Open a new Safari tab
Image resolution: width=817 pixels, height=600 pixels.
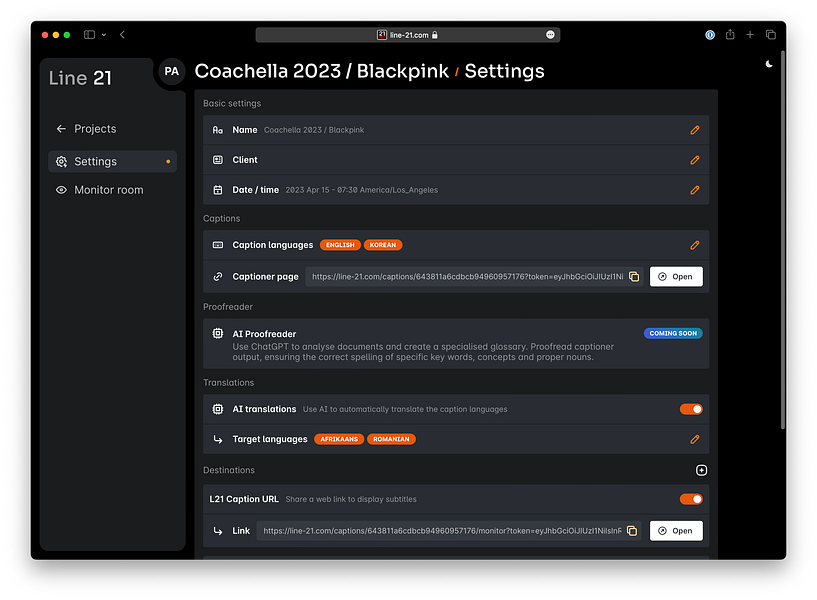(x=750, y=34)
